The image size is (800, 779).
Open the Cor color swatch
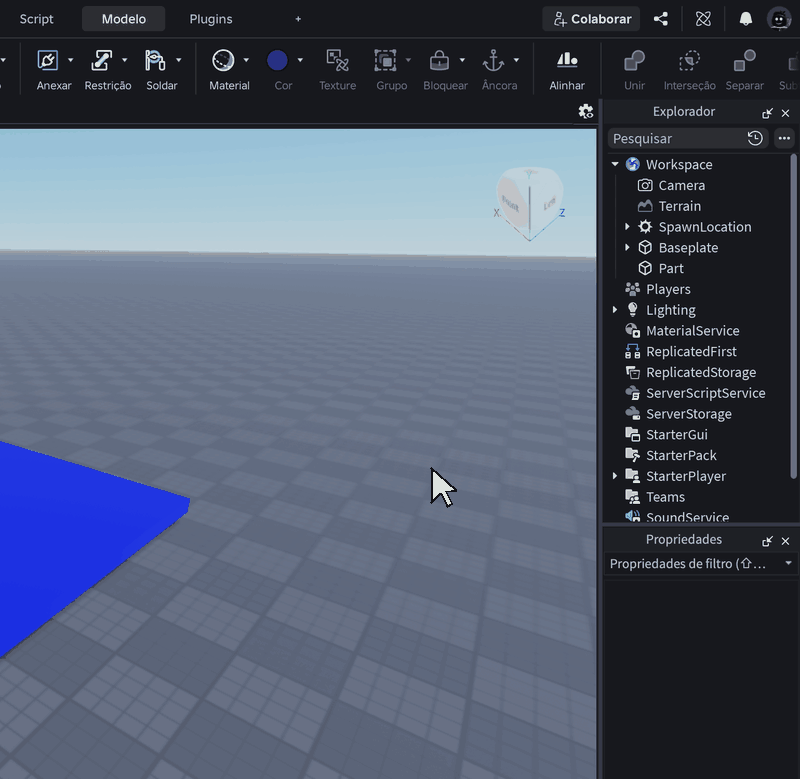(x=277, y=60)
